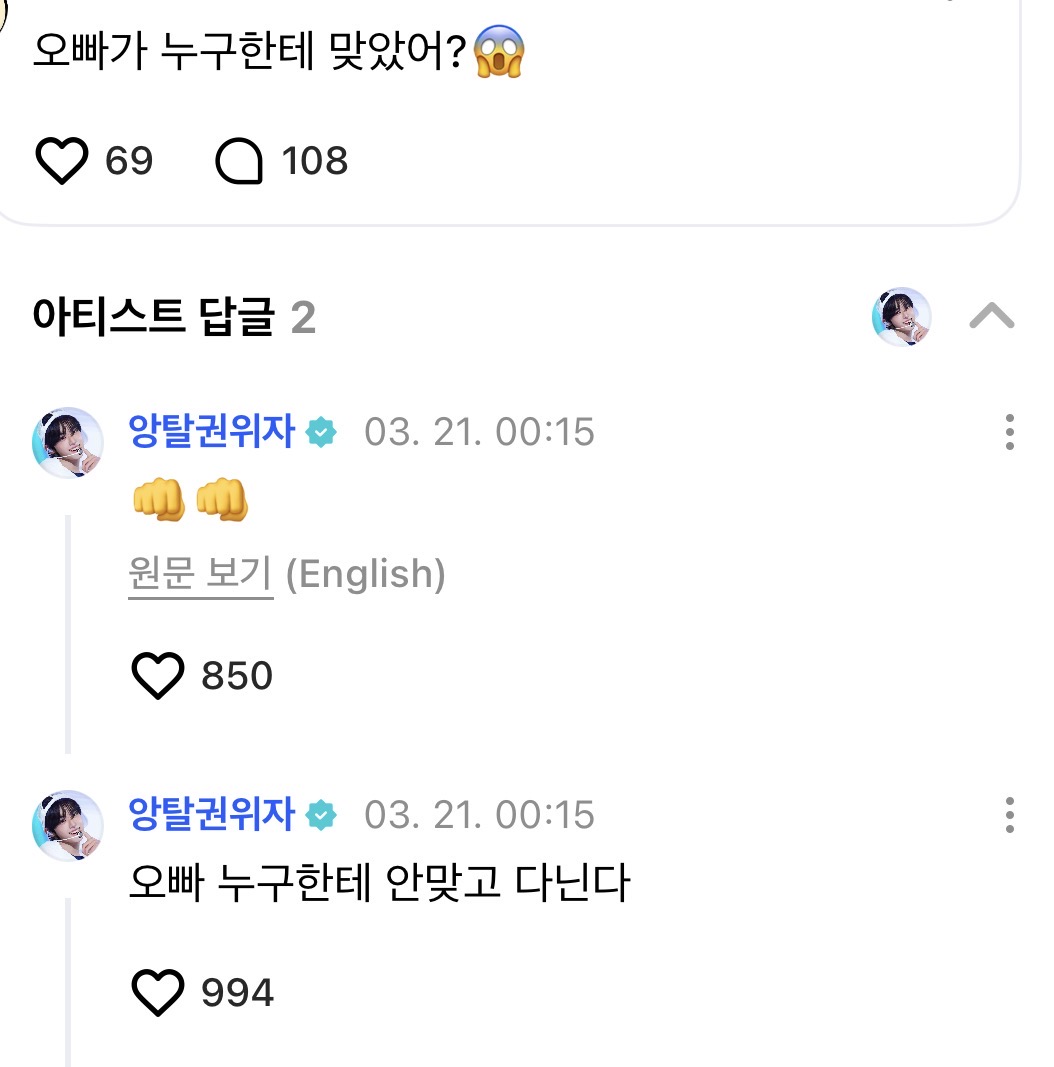
Task: Tap the 108 comments count
Action: pyautogui.click(x=315, y=161)
